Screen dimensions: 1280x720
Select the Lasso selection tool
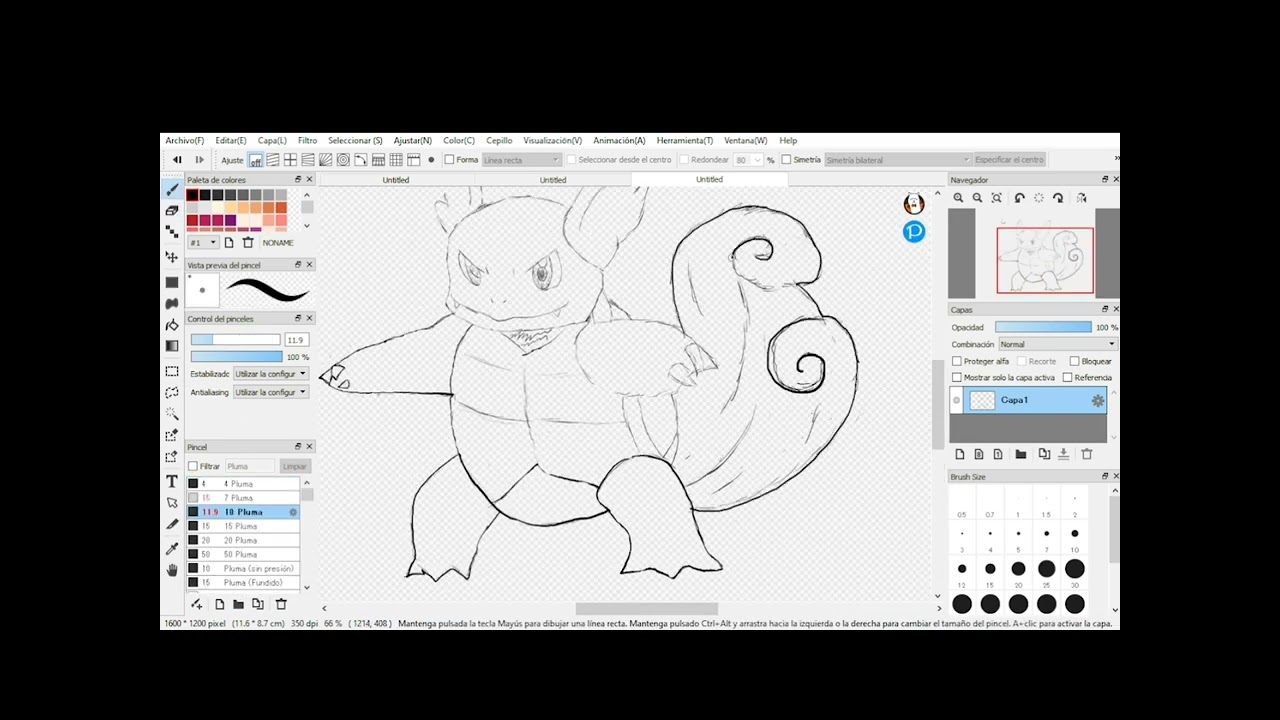[172, 392]
